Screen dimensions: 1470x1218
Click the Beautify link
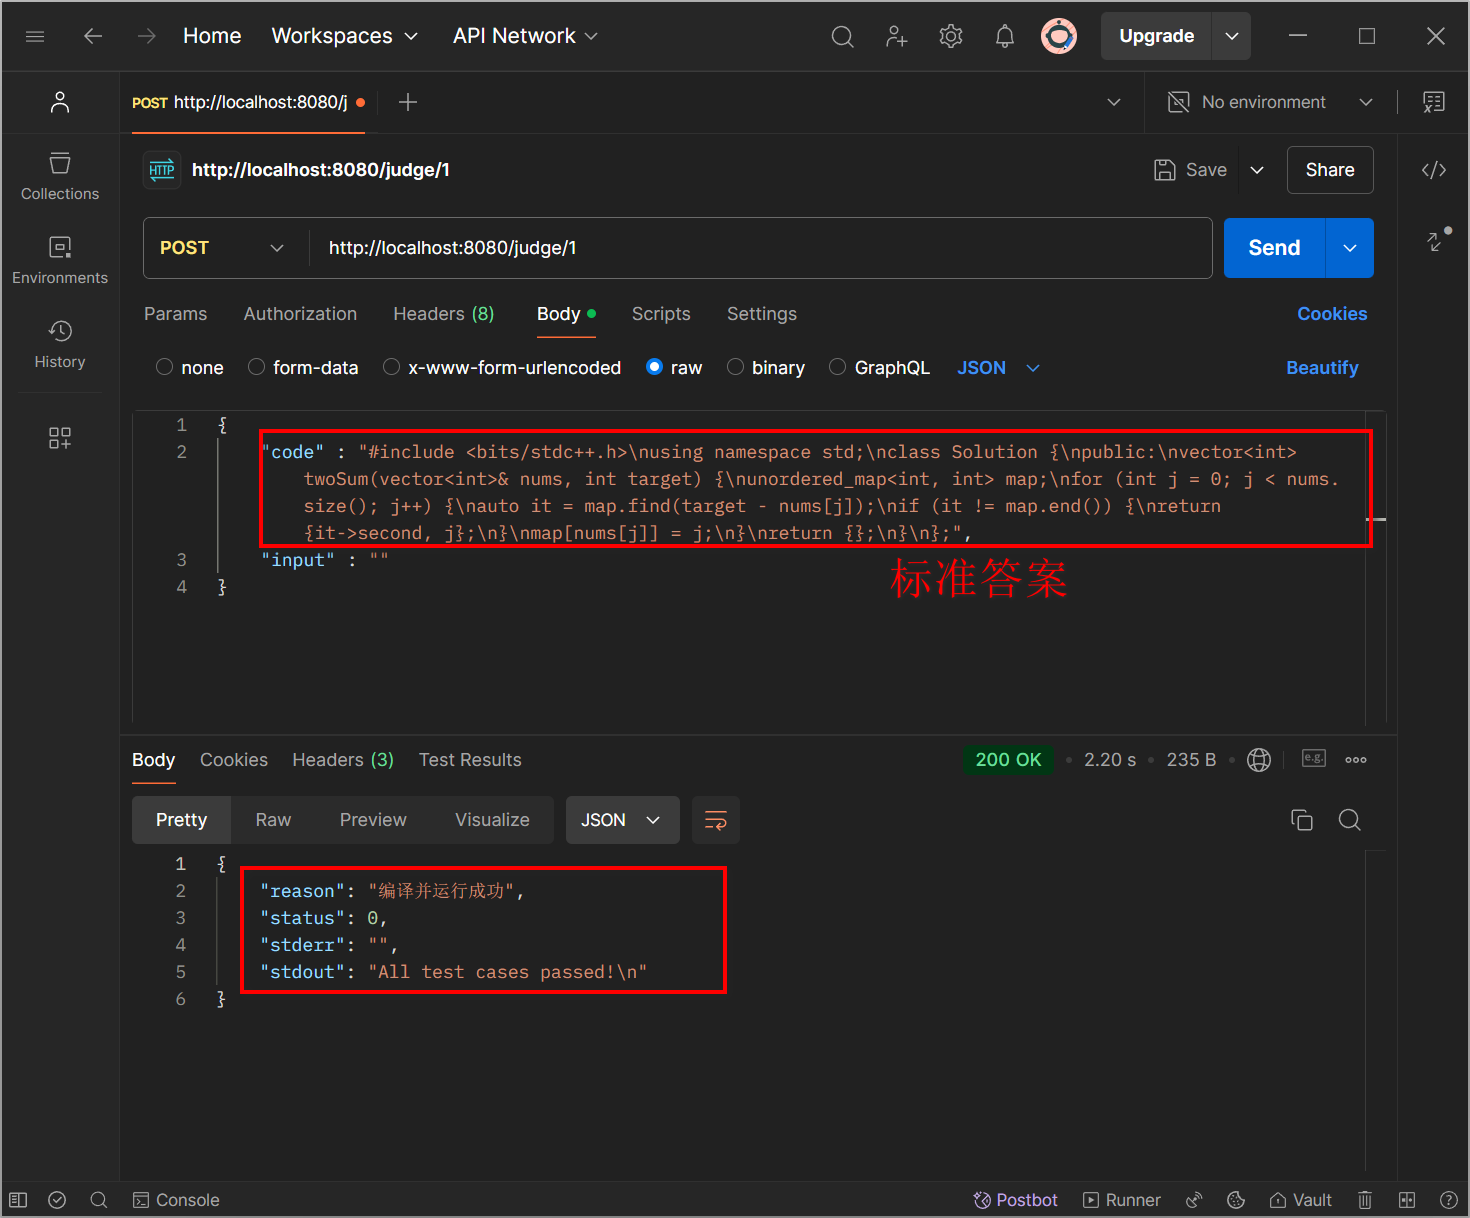click(1321, 368)
